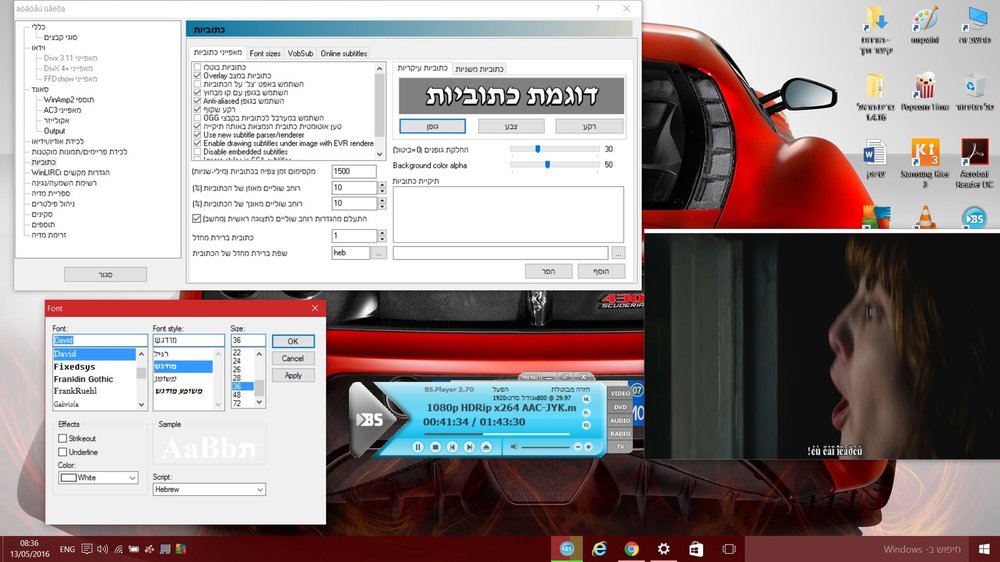The image size is (1000, 562).
Task: Switch BS.Player to DVD mode
Action: (x=620, y=407)
